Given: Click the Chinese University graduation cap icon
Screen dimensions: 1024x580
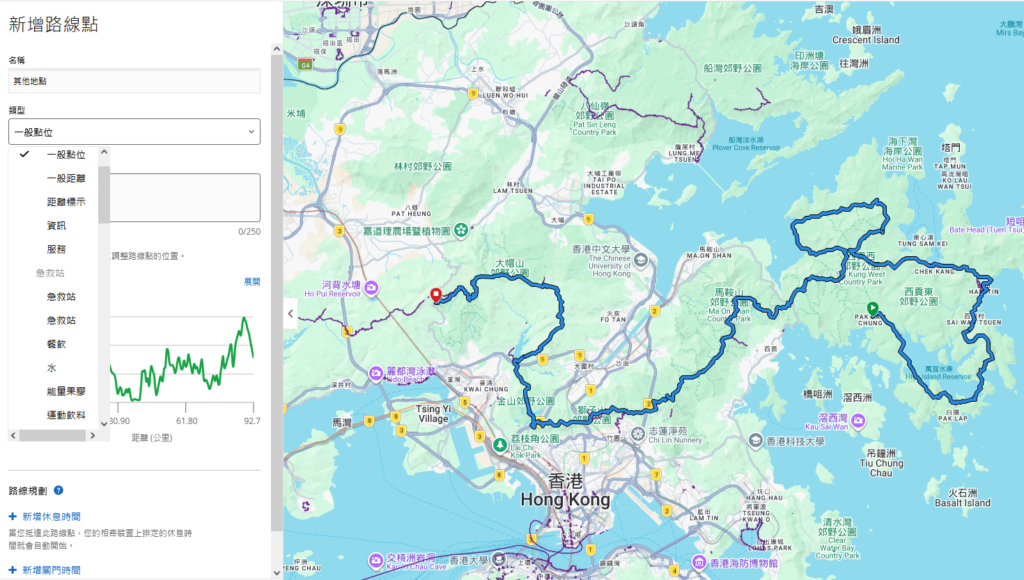Looking at the screenshot, I should (640, 260).
